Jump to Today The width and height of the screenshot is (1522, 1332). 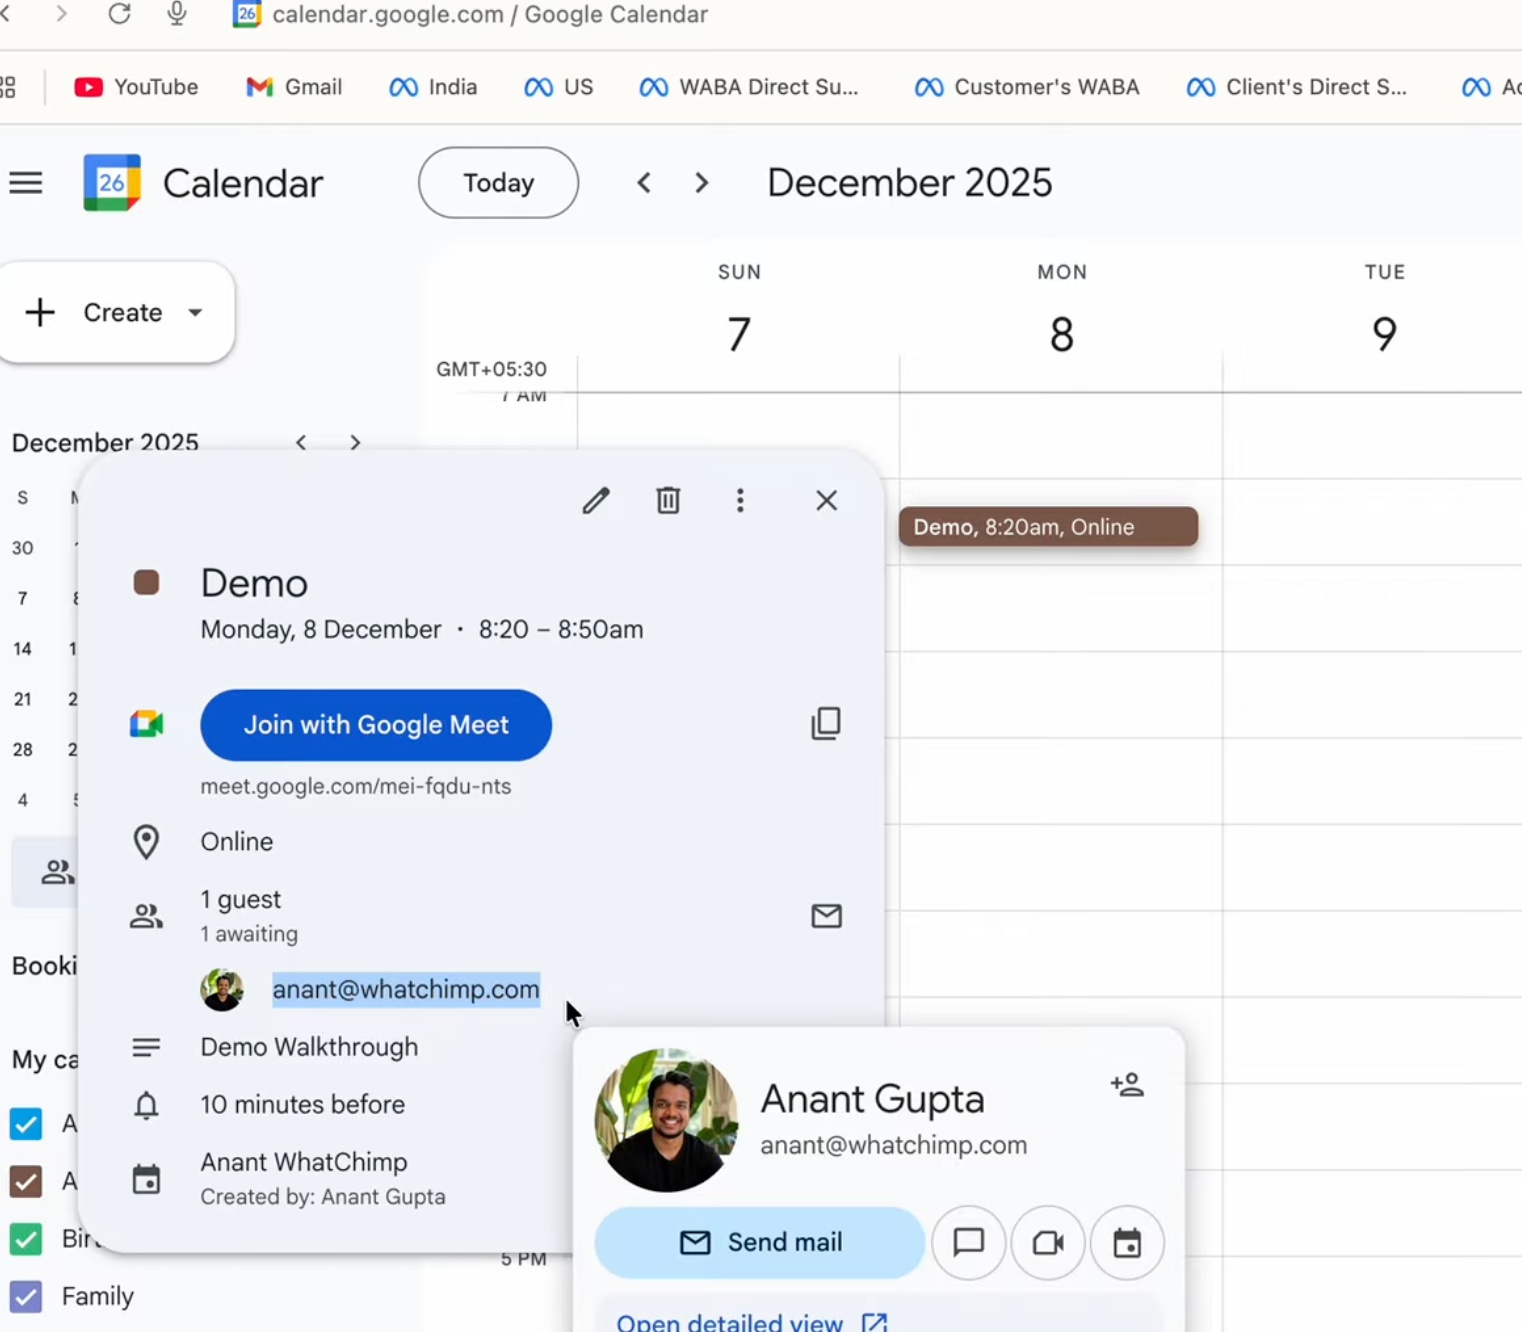(x=498, y=183)
